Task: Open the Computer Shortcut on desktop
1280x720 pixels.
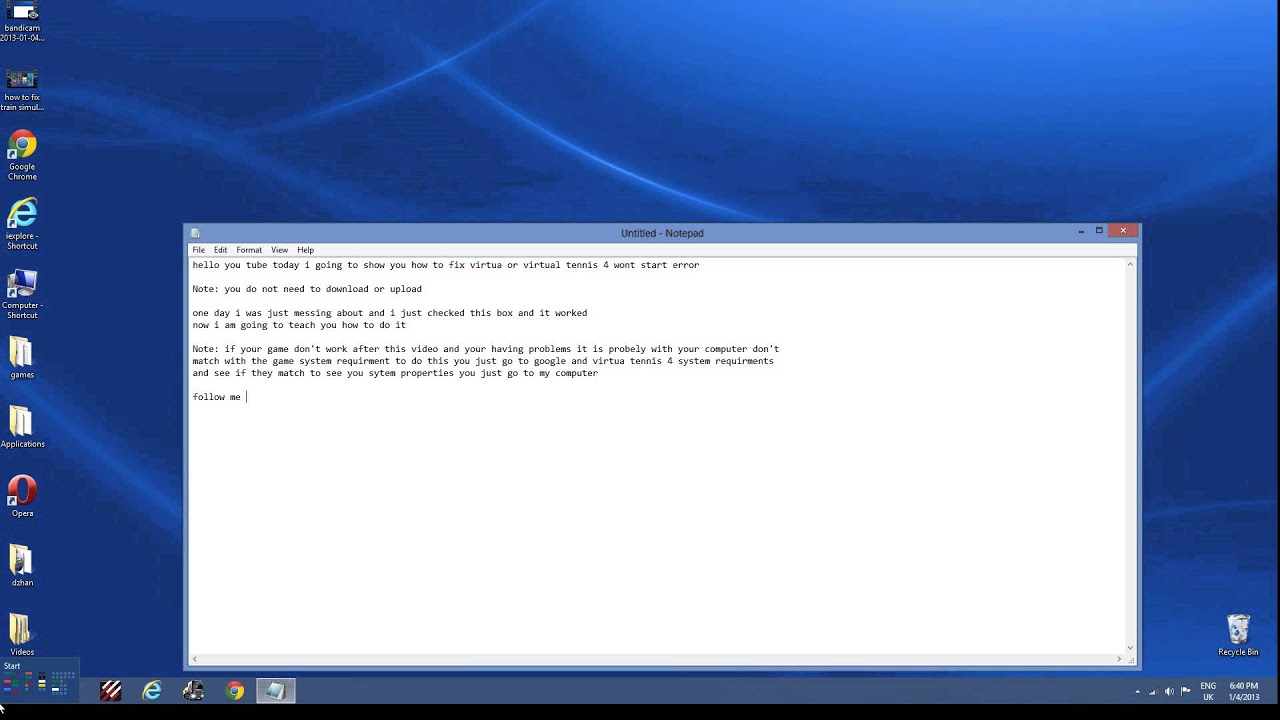Action: (22, 294)
